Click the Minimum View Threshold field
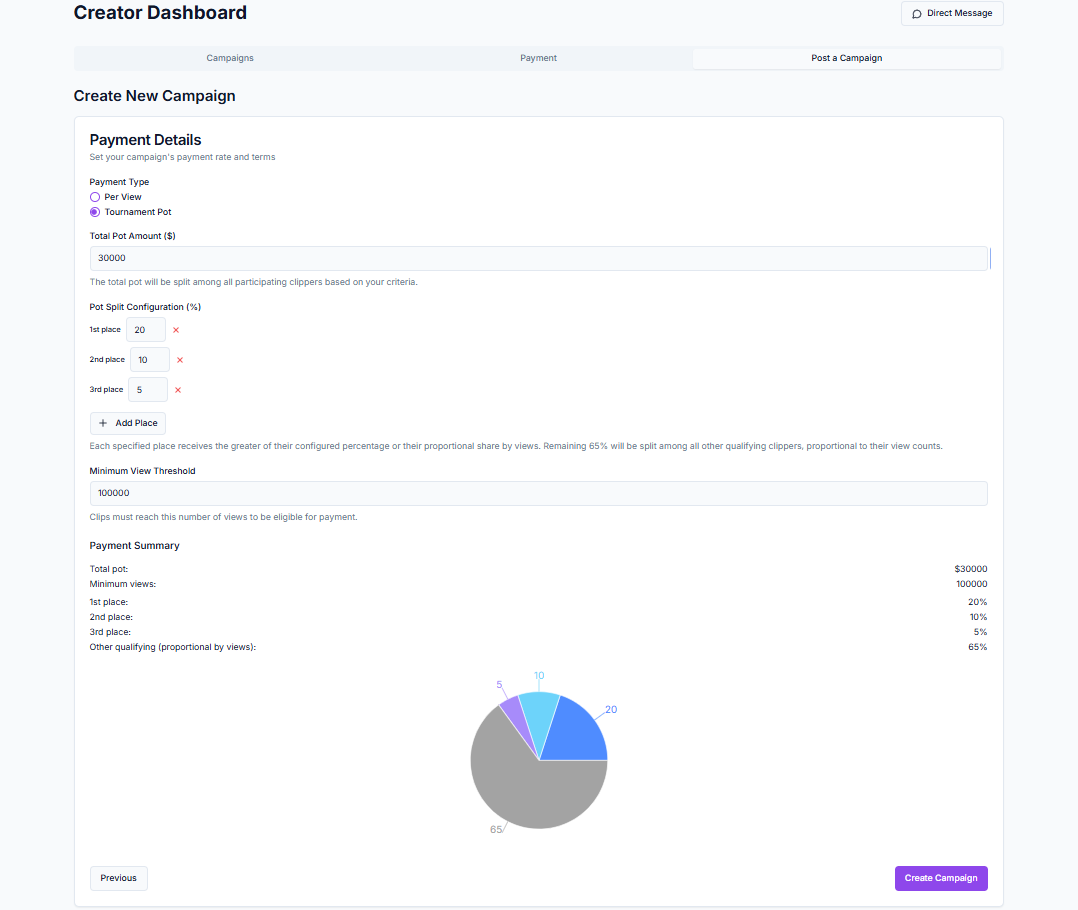1078x910 pixels. [x=539, y=493]
